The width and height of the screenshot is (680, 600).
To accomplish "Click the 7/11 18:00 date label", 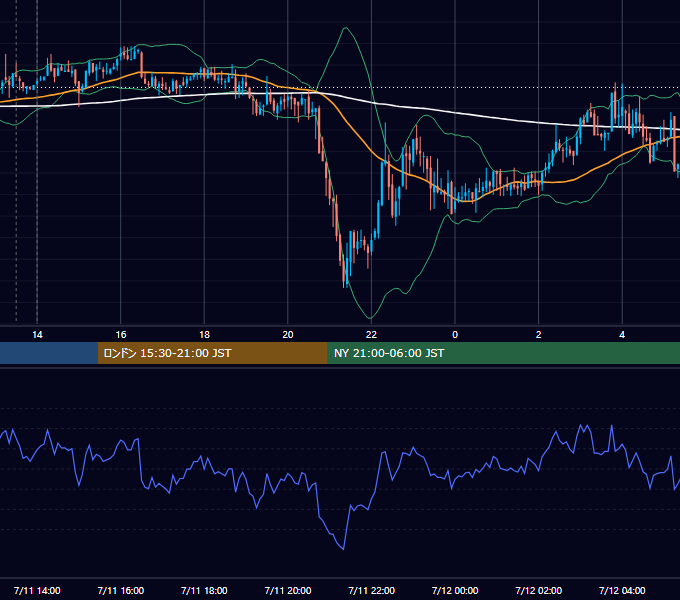I will 204,590.
